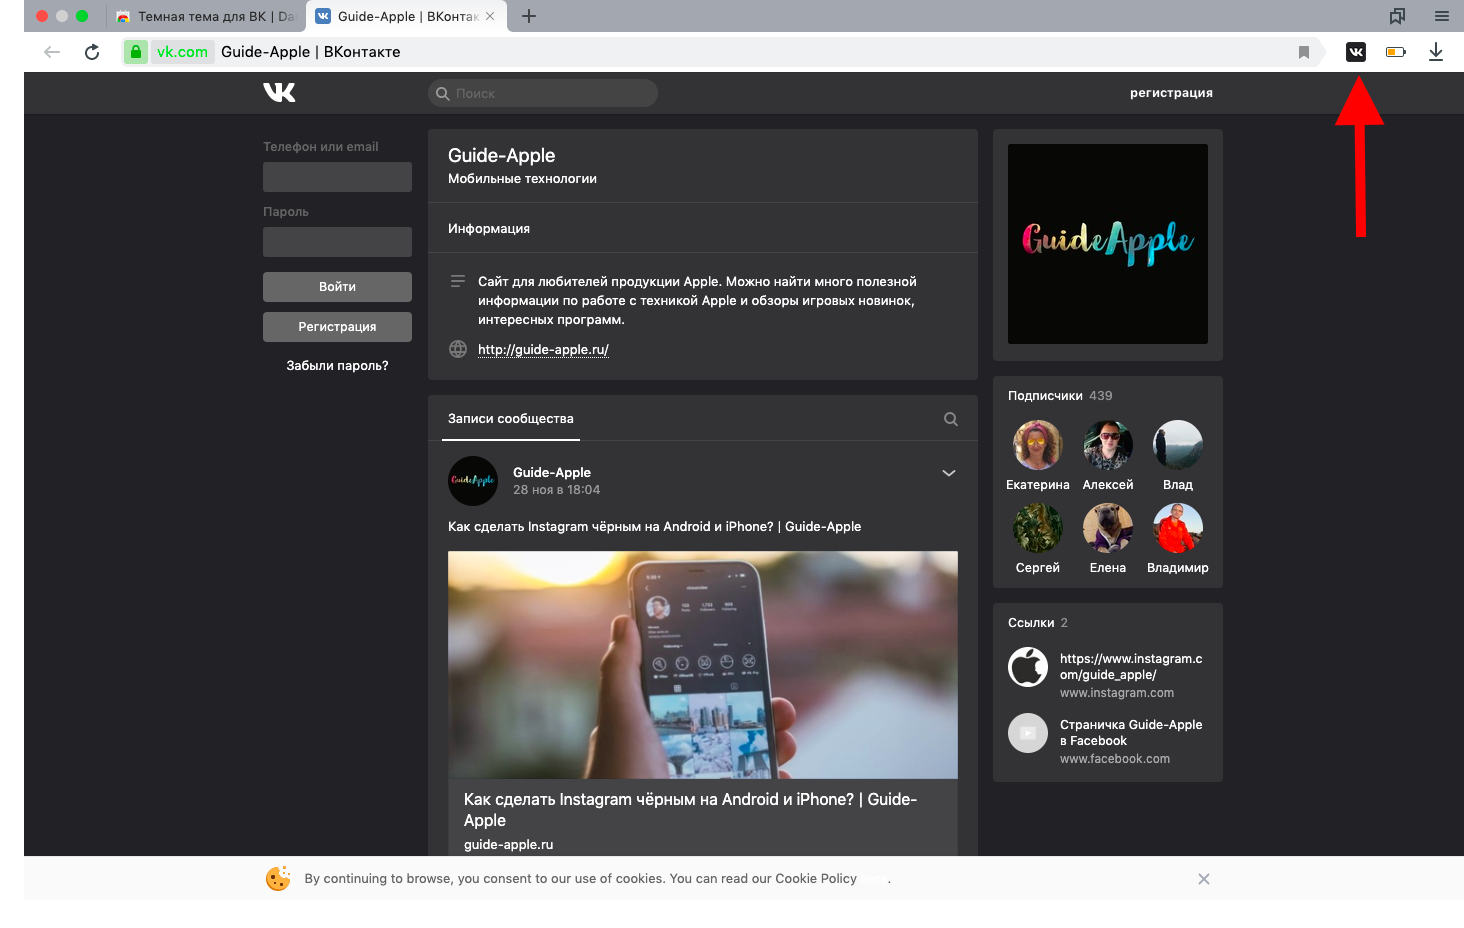Switch to the Темная тема для ВК tab
Screen dimensions: 1464x928
205,16
